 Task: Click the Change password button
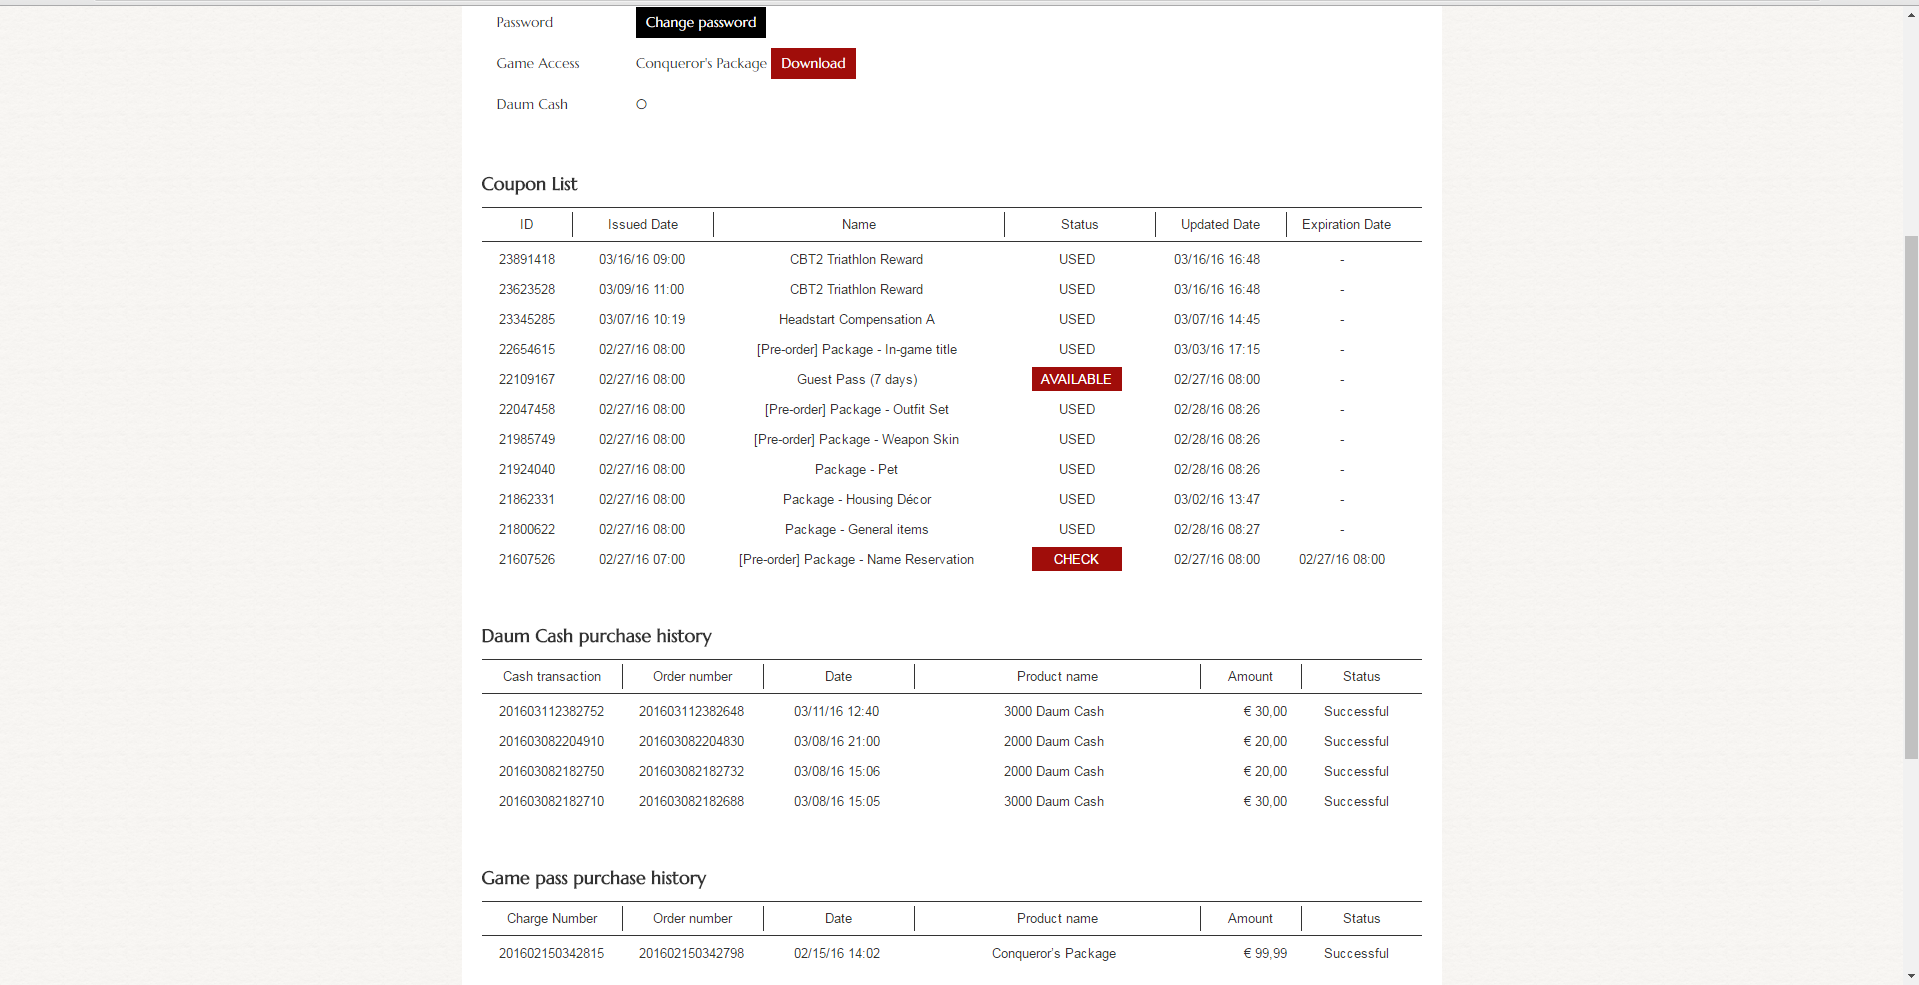[700, 22]
